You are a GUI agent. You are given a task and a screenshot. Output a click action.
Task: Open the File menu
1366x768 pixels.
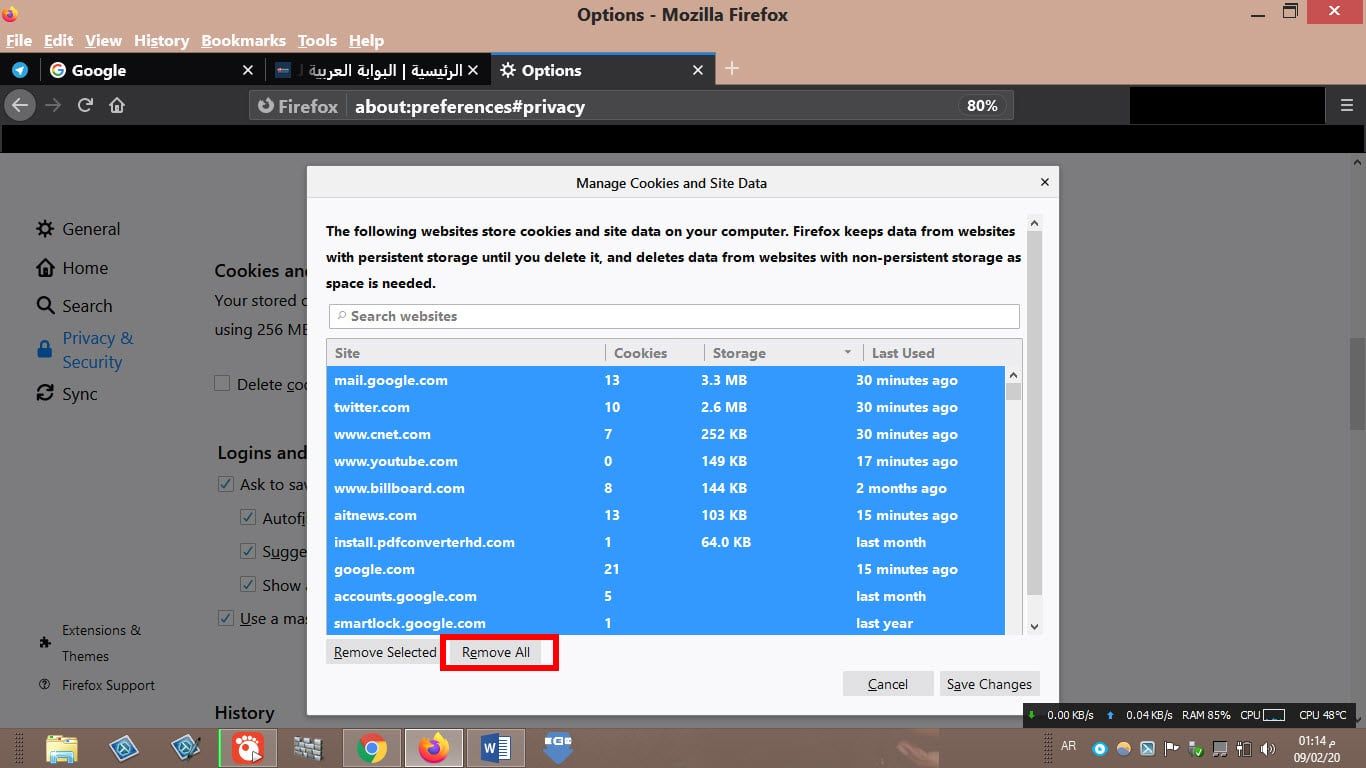(x=19, y=41)
